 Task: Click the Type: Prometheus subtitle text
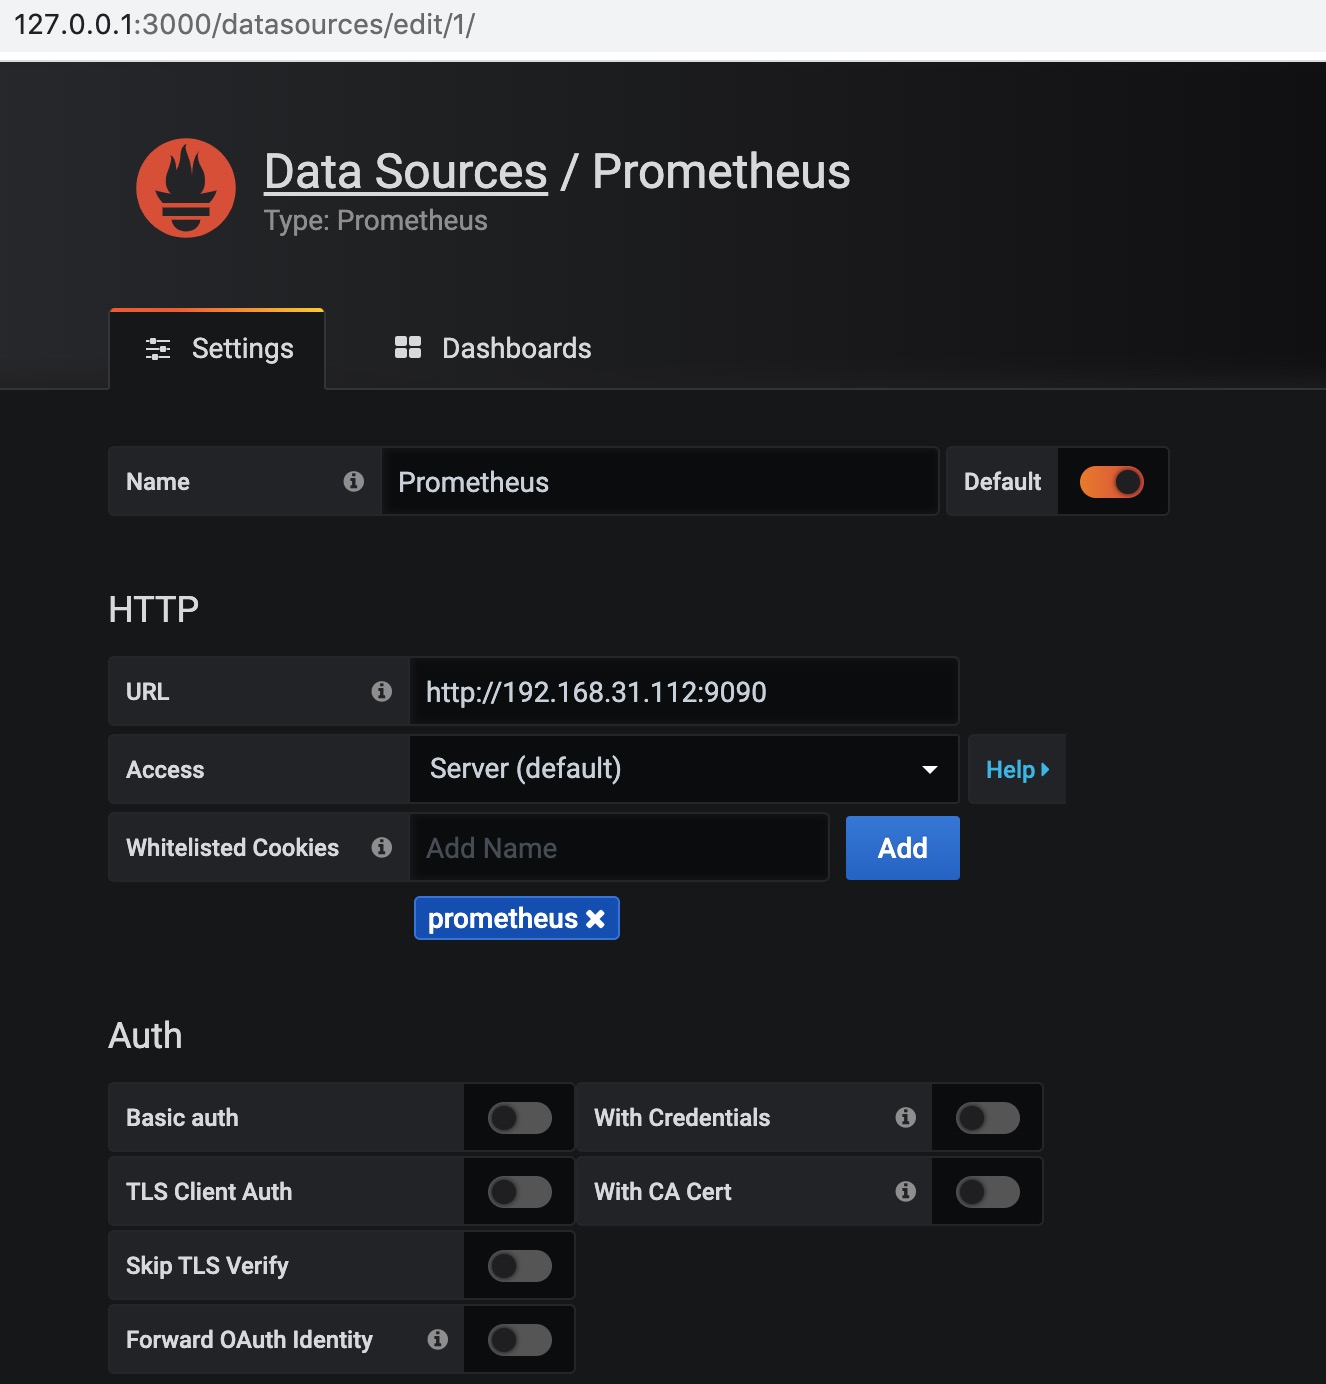[x=376, y=221]
